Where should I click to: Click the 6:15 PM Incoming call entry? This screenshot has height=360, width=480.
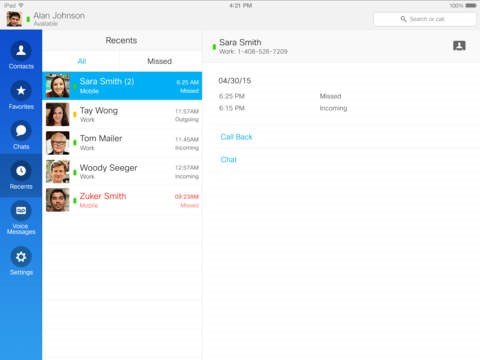(283, 108)
